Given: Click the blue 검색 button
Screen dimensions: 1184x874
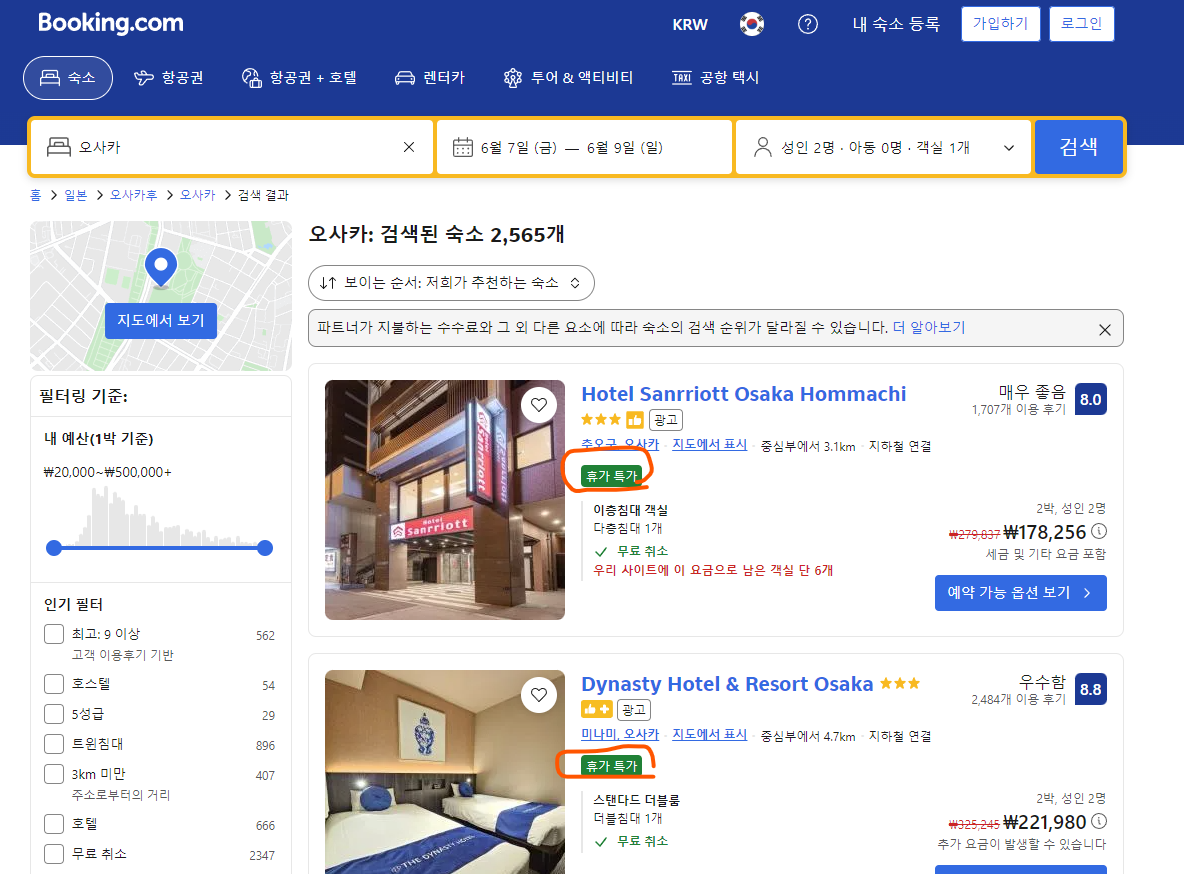Looking at the screenshot, I should (1078, 147).
